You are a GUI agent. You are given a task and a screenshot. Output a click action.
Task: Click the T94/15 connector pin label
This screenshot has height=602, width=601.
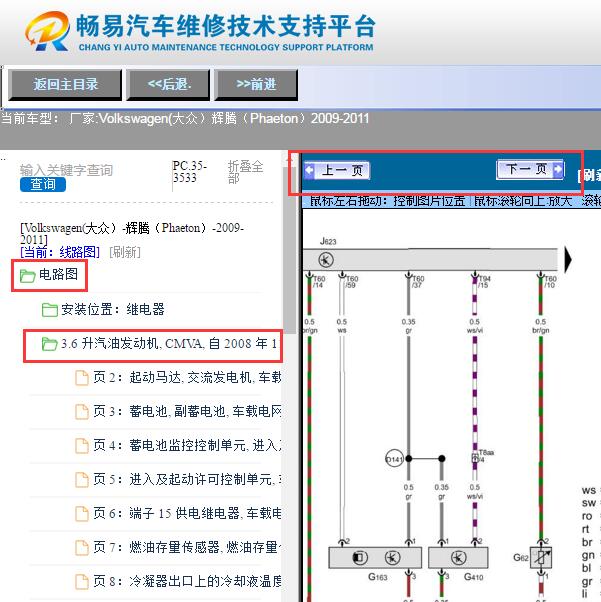coord(484,282)
